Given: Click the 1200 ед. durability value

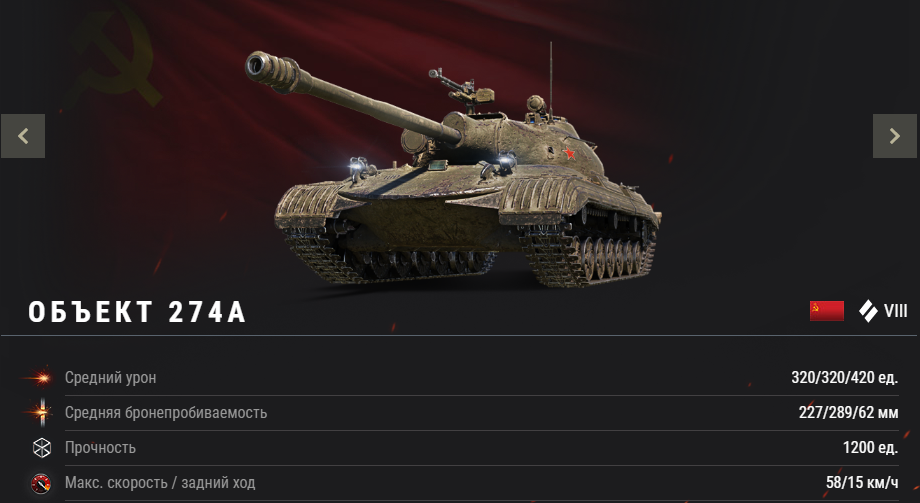Looking at the screenshot, I should point(870,448).
